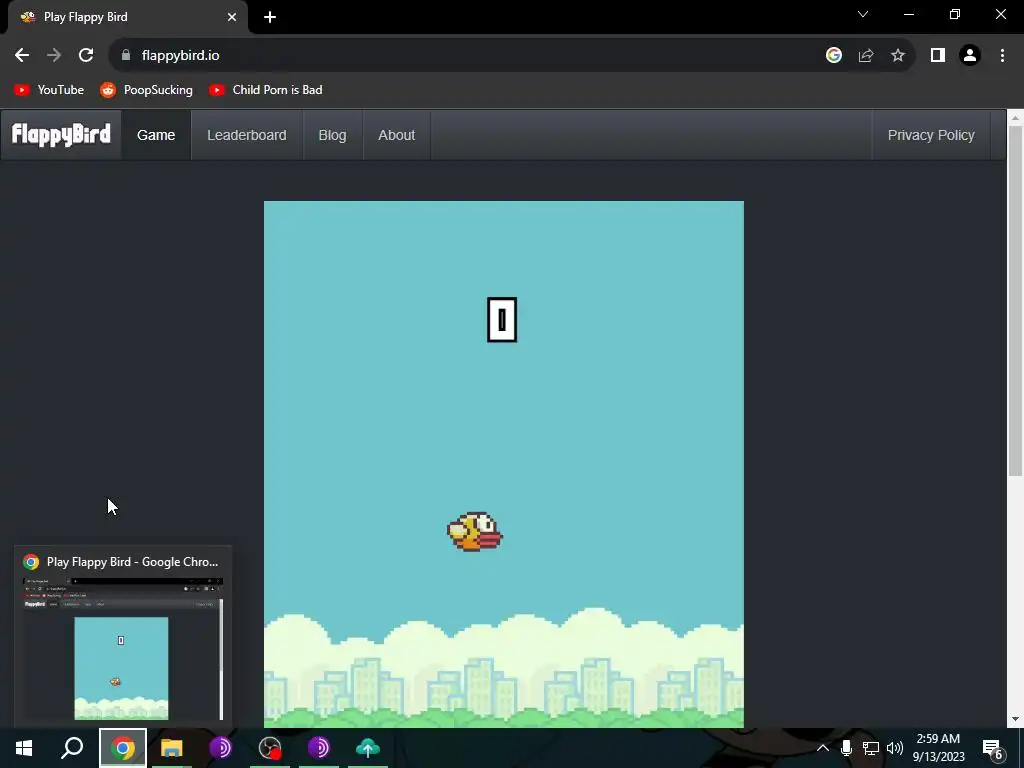Click the FlappyBird logo
The image size is (1024, 768).
[x=61, y=135]
